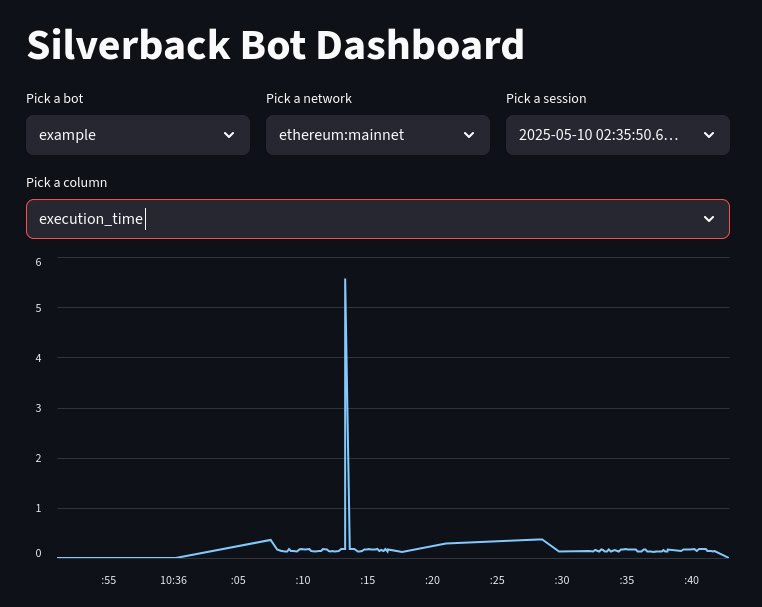Click the Pick a network label
This screenshot has width=762, height=607.
pos(309,99)
